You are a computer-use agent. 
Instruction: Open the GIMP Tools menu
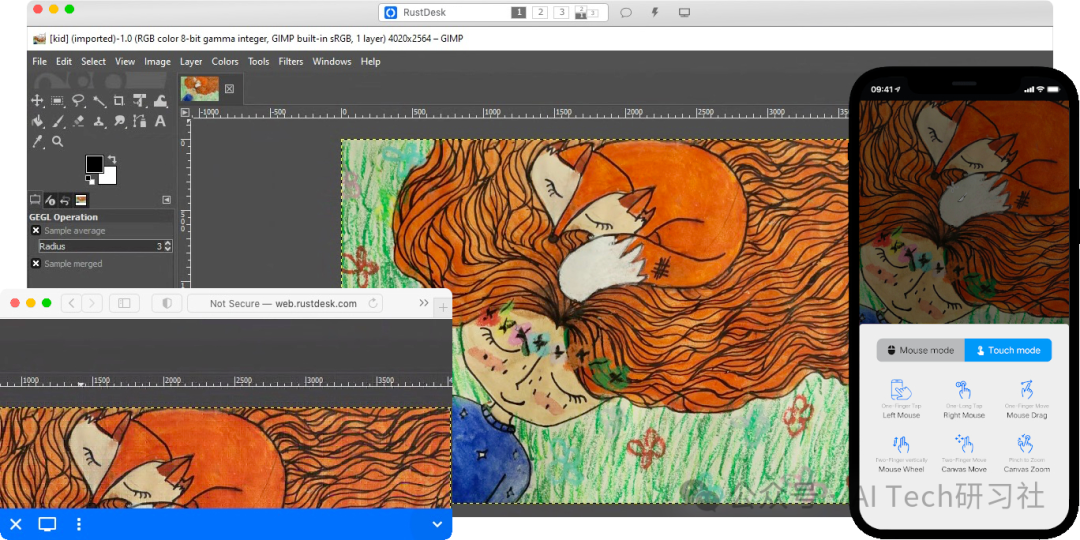point(258,61)
